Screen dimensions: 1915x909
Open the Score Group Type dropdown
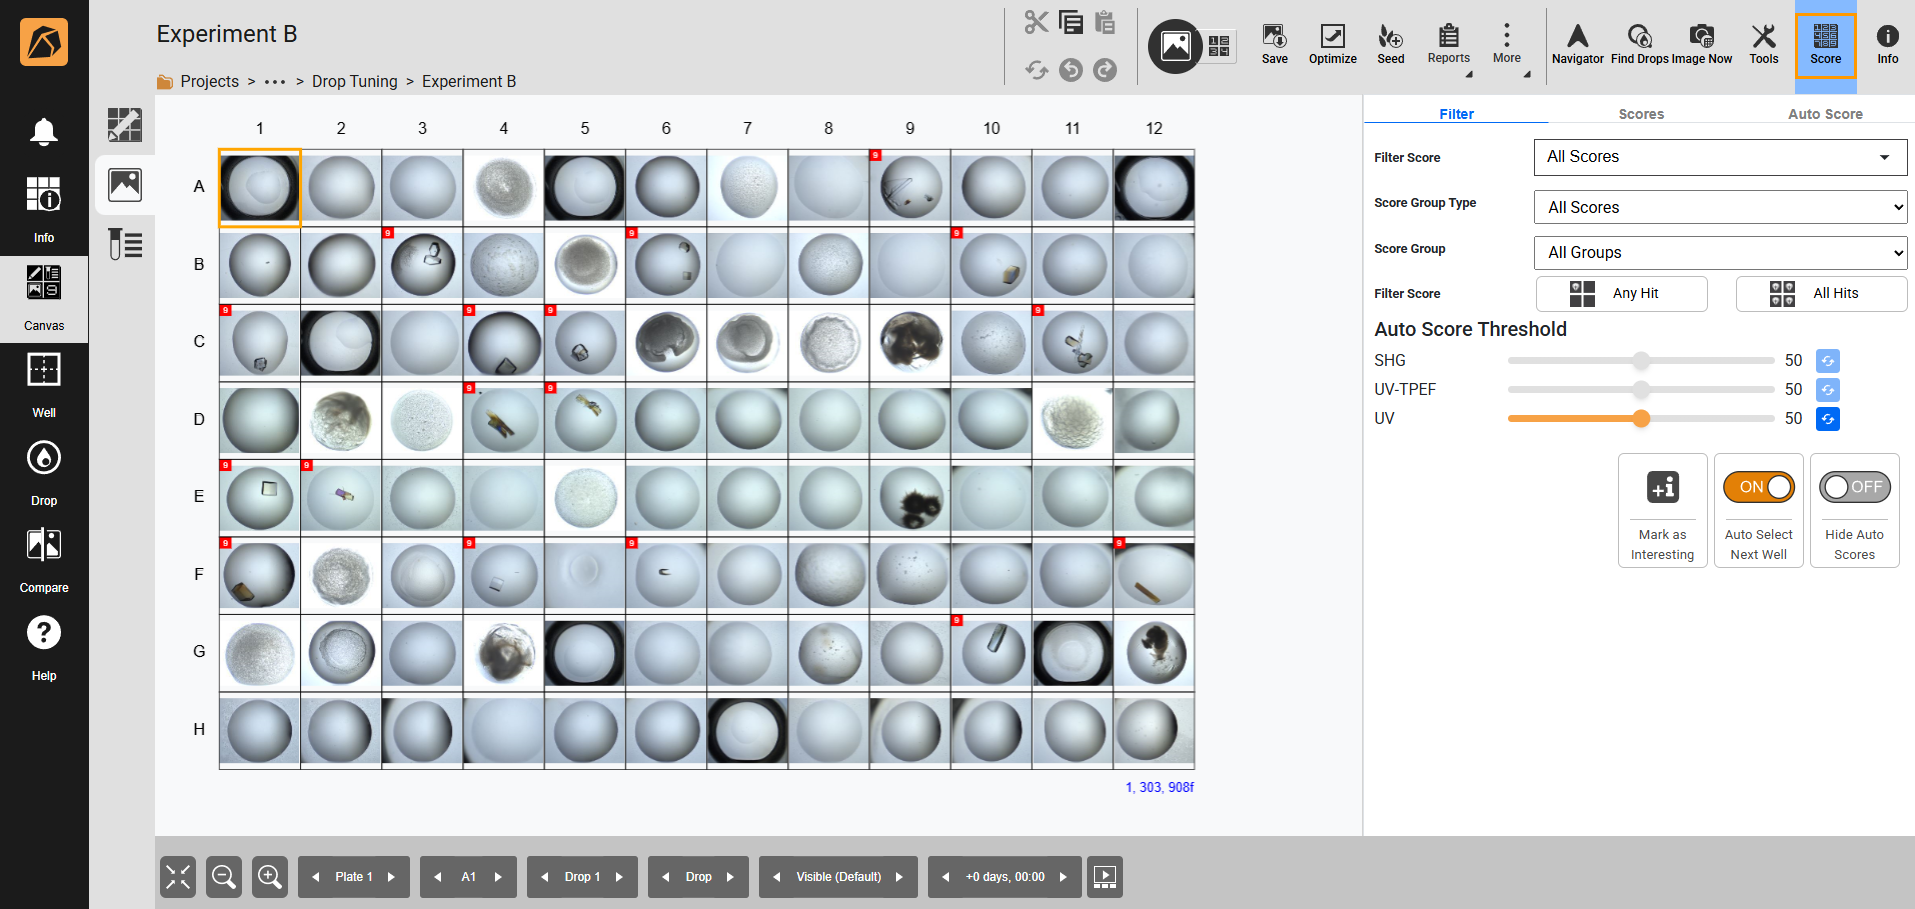pyautogui.click(x=1720, y=207)
